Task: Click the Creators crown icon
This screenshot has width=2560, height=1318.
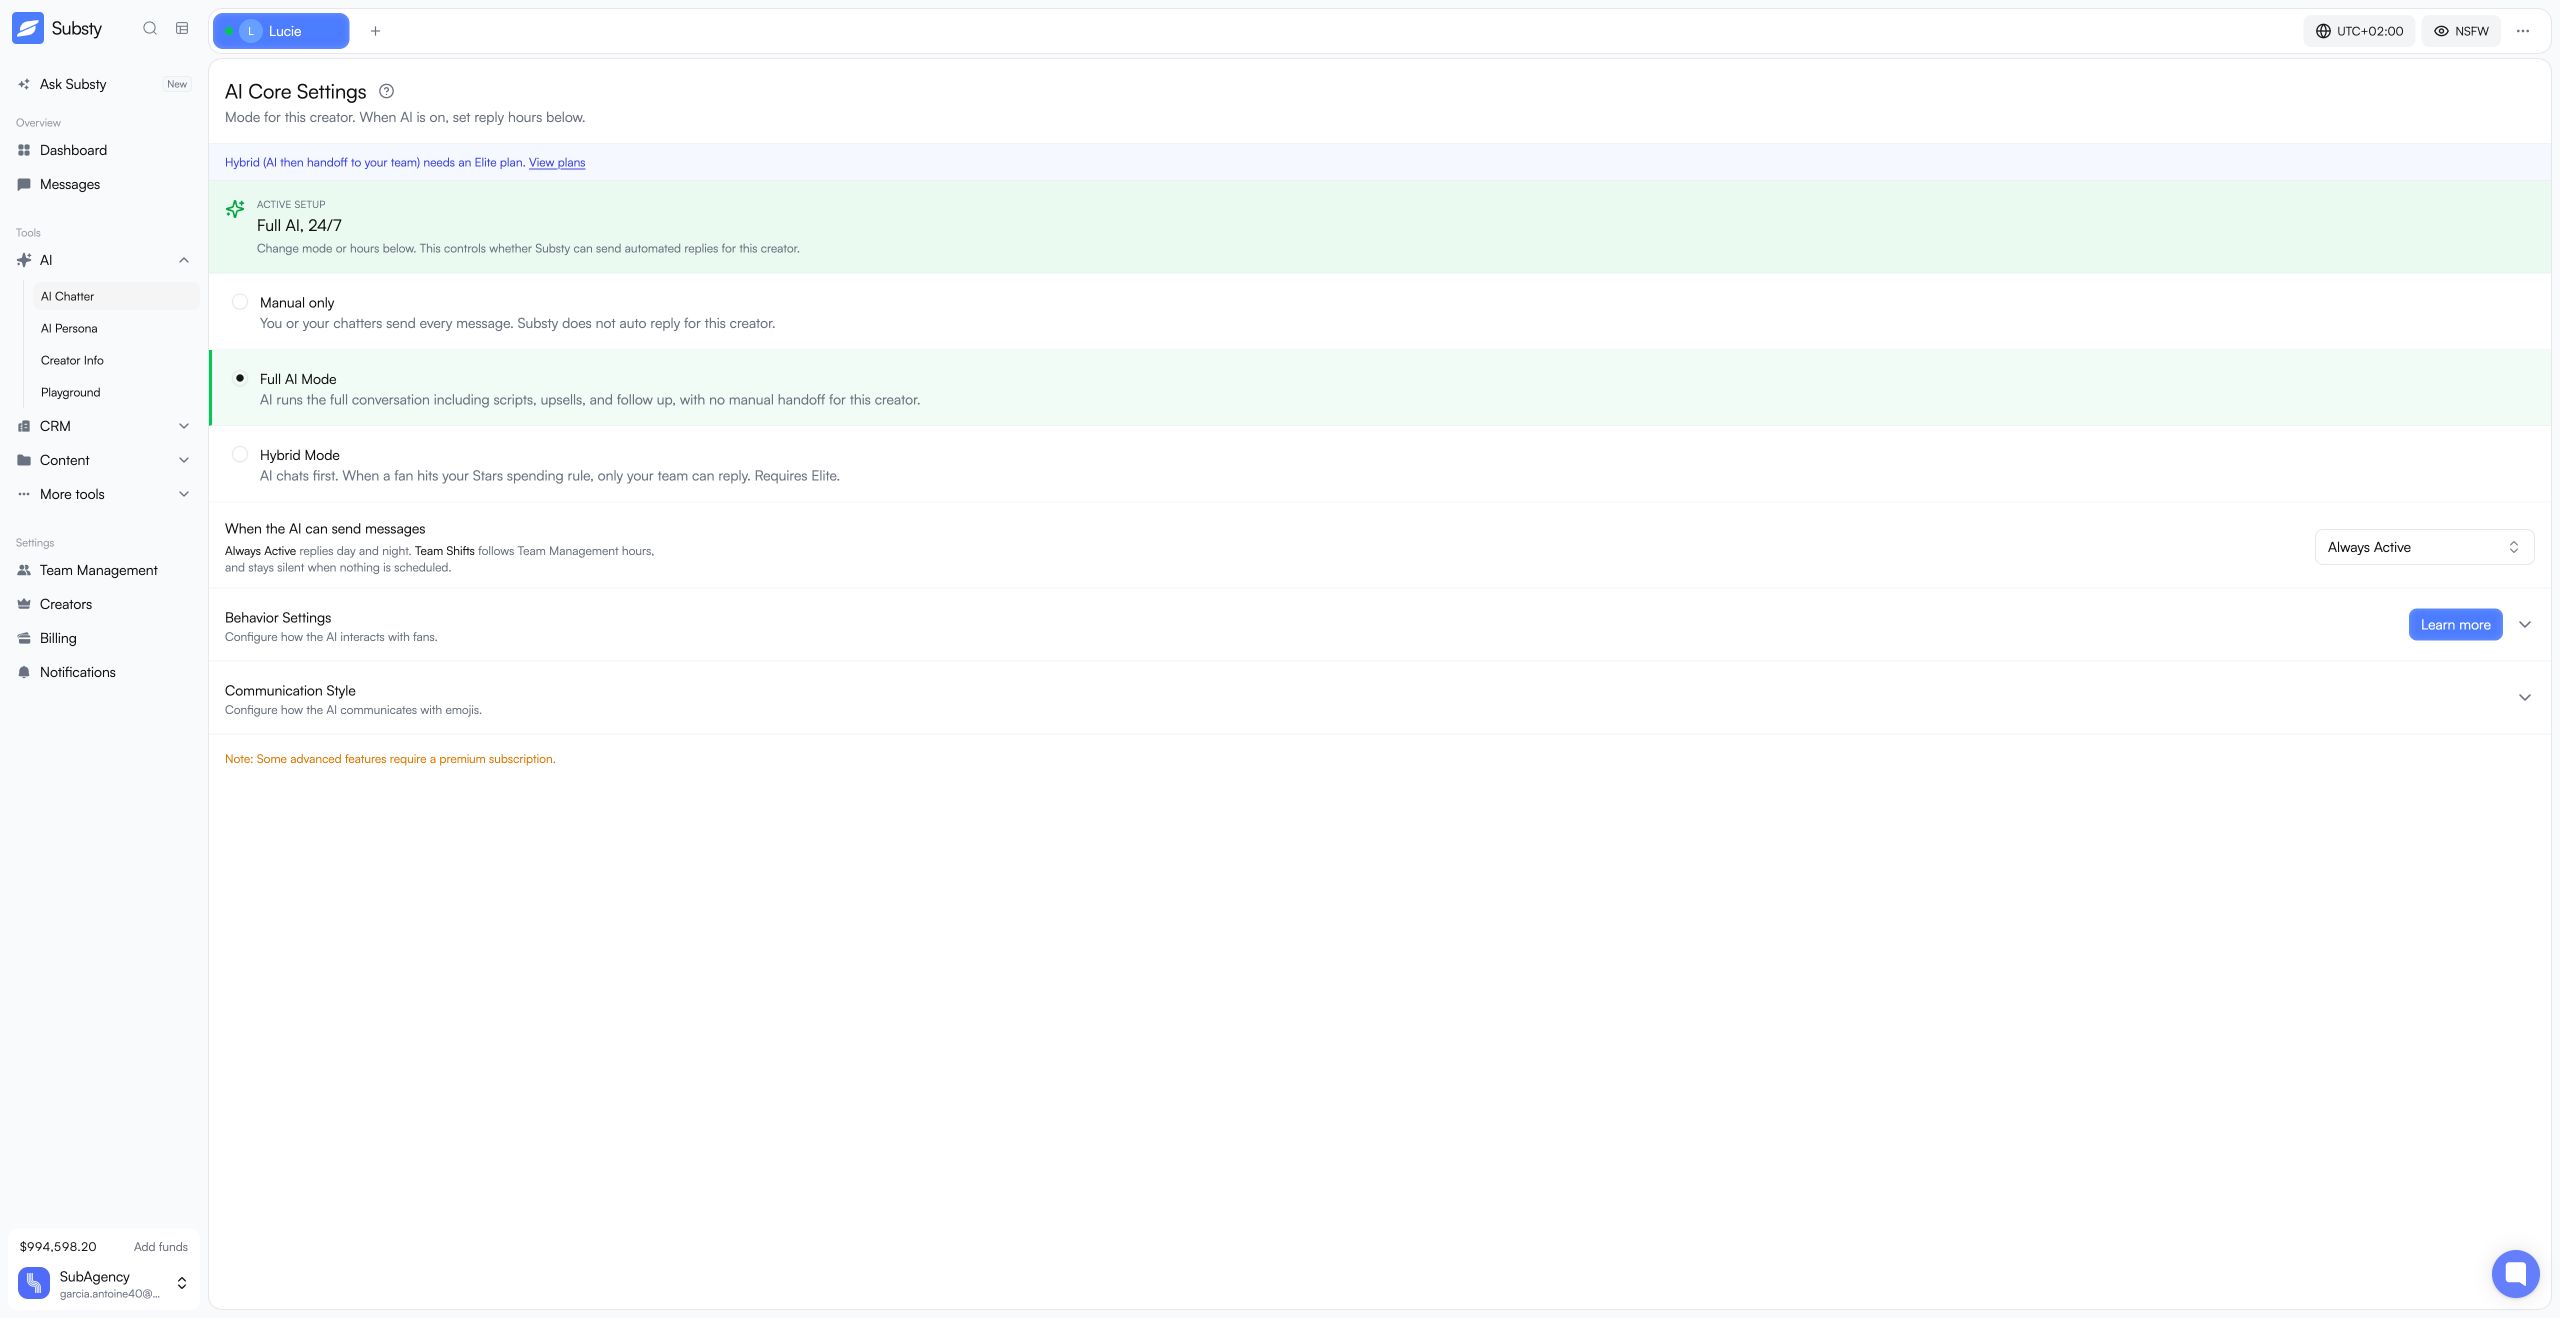Action: (x=24, y=605)
